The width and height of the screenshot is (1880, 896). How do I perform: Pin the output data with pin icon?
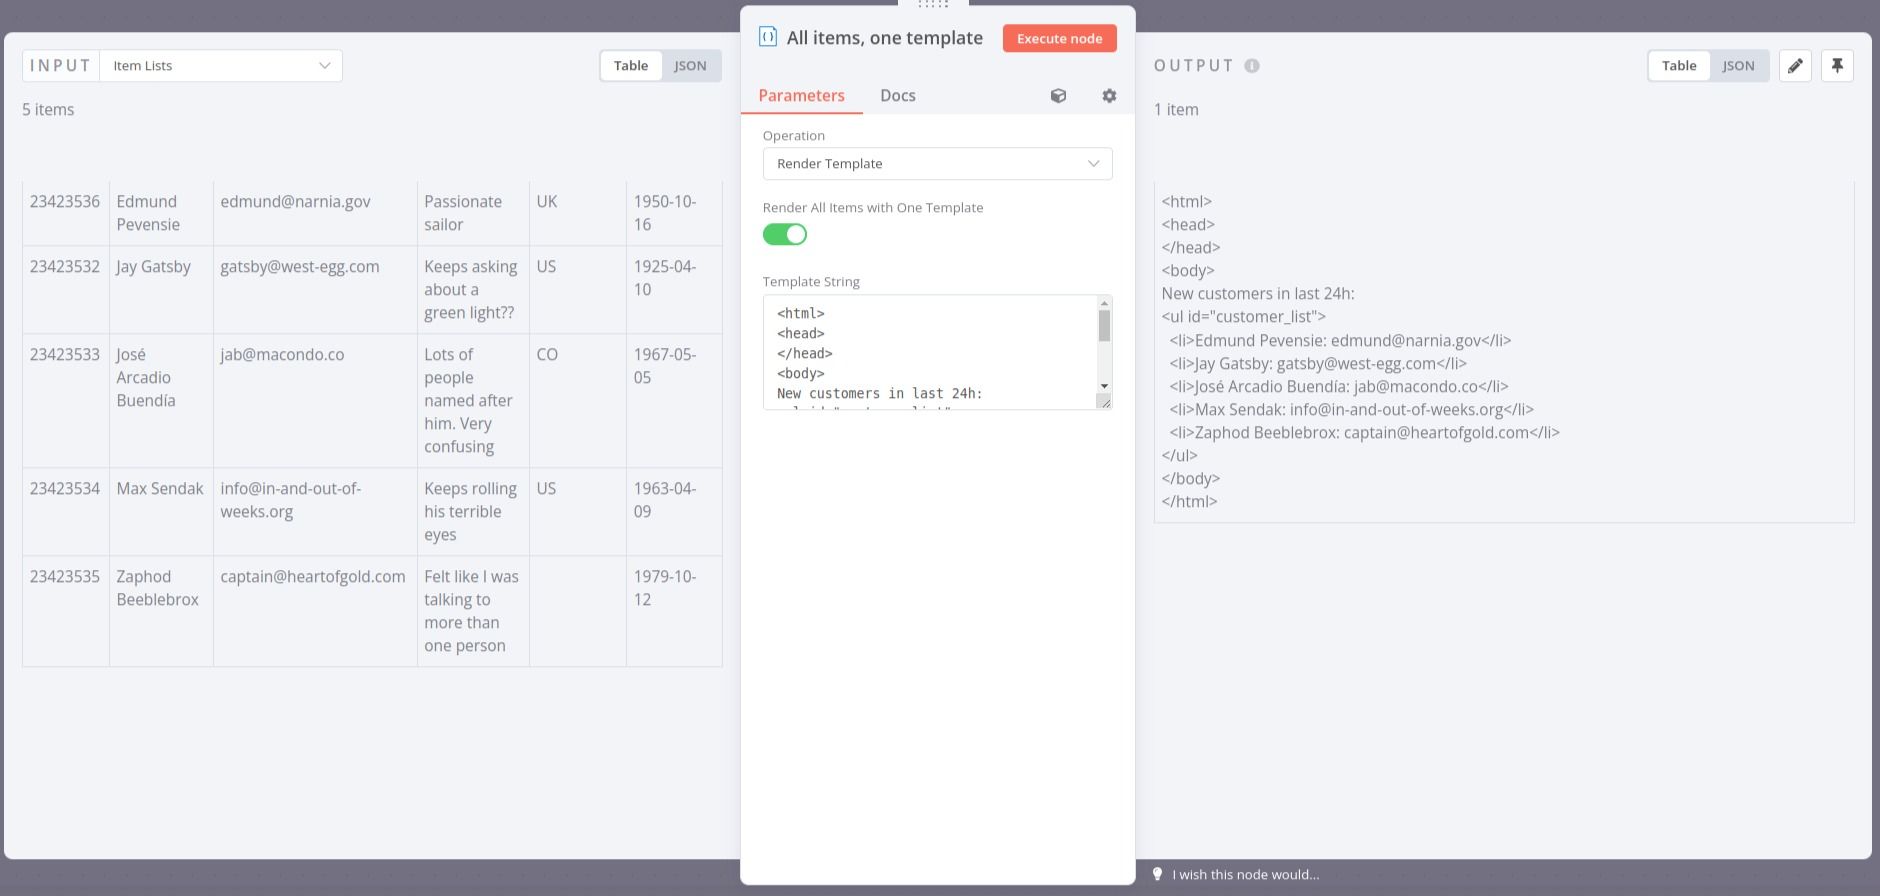point(1837,66)
